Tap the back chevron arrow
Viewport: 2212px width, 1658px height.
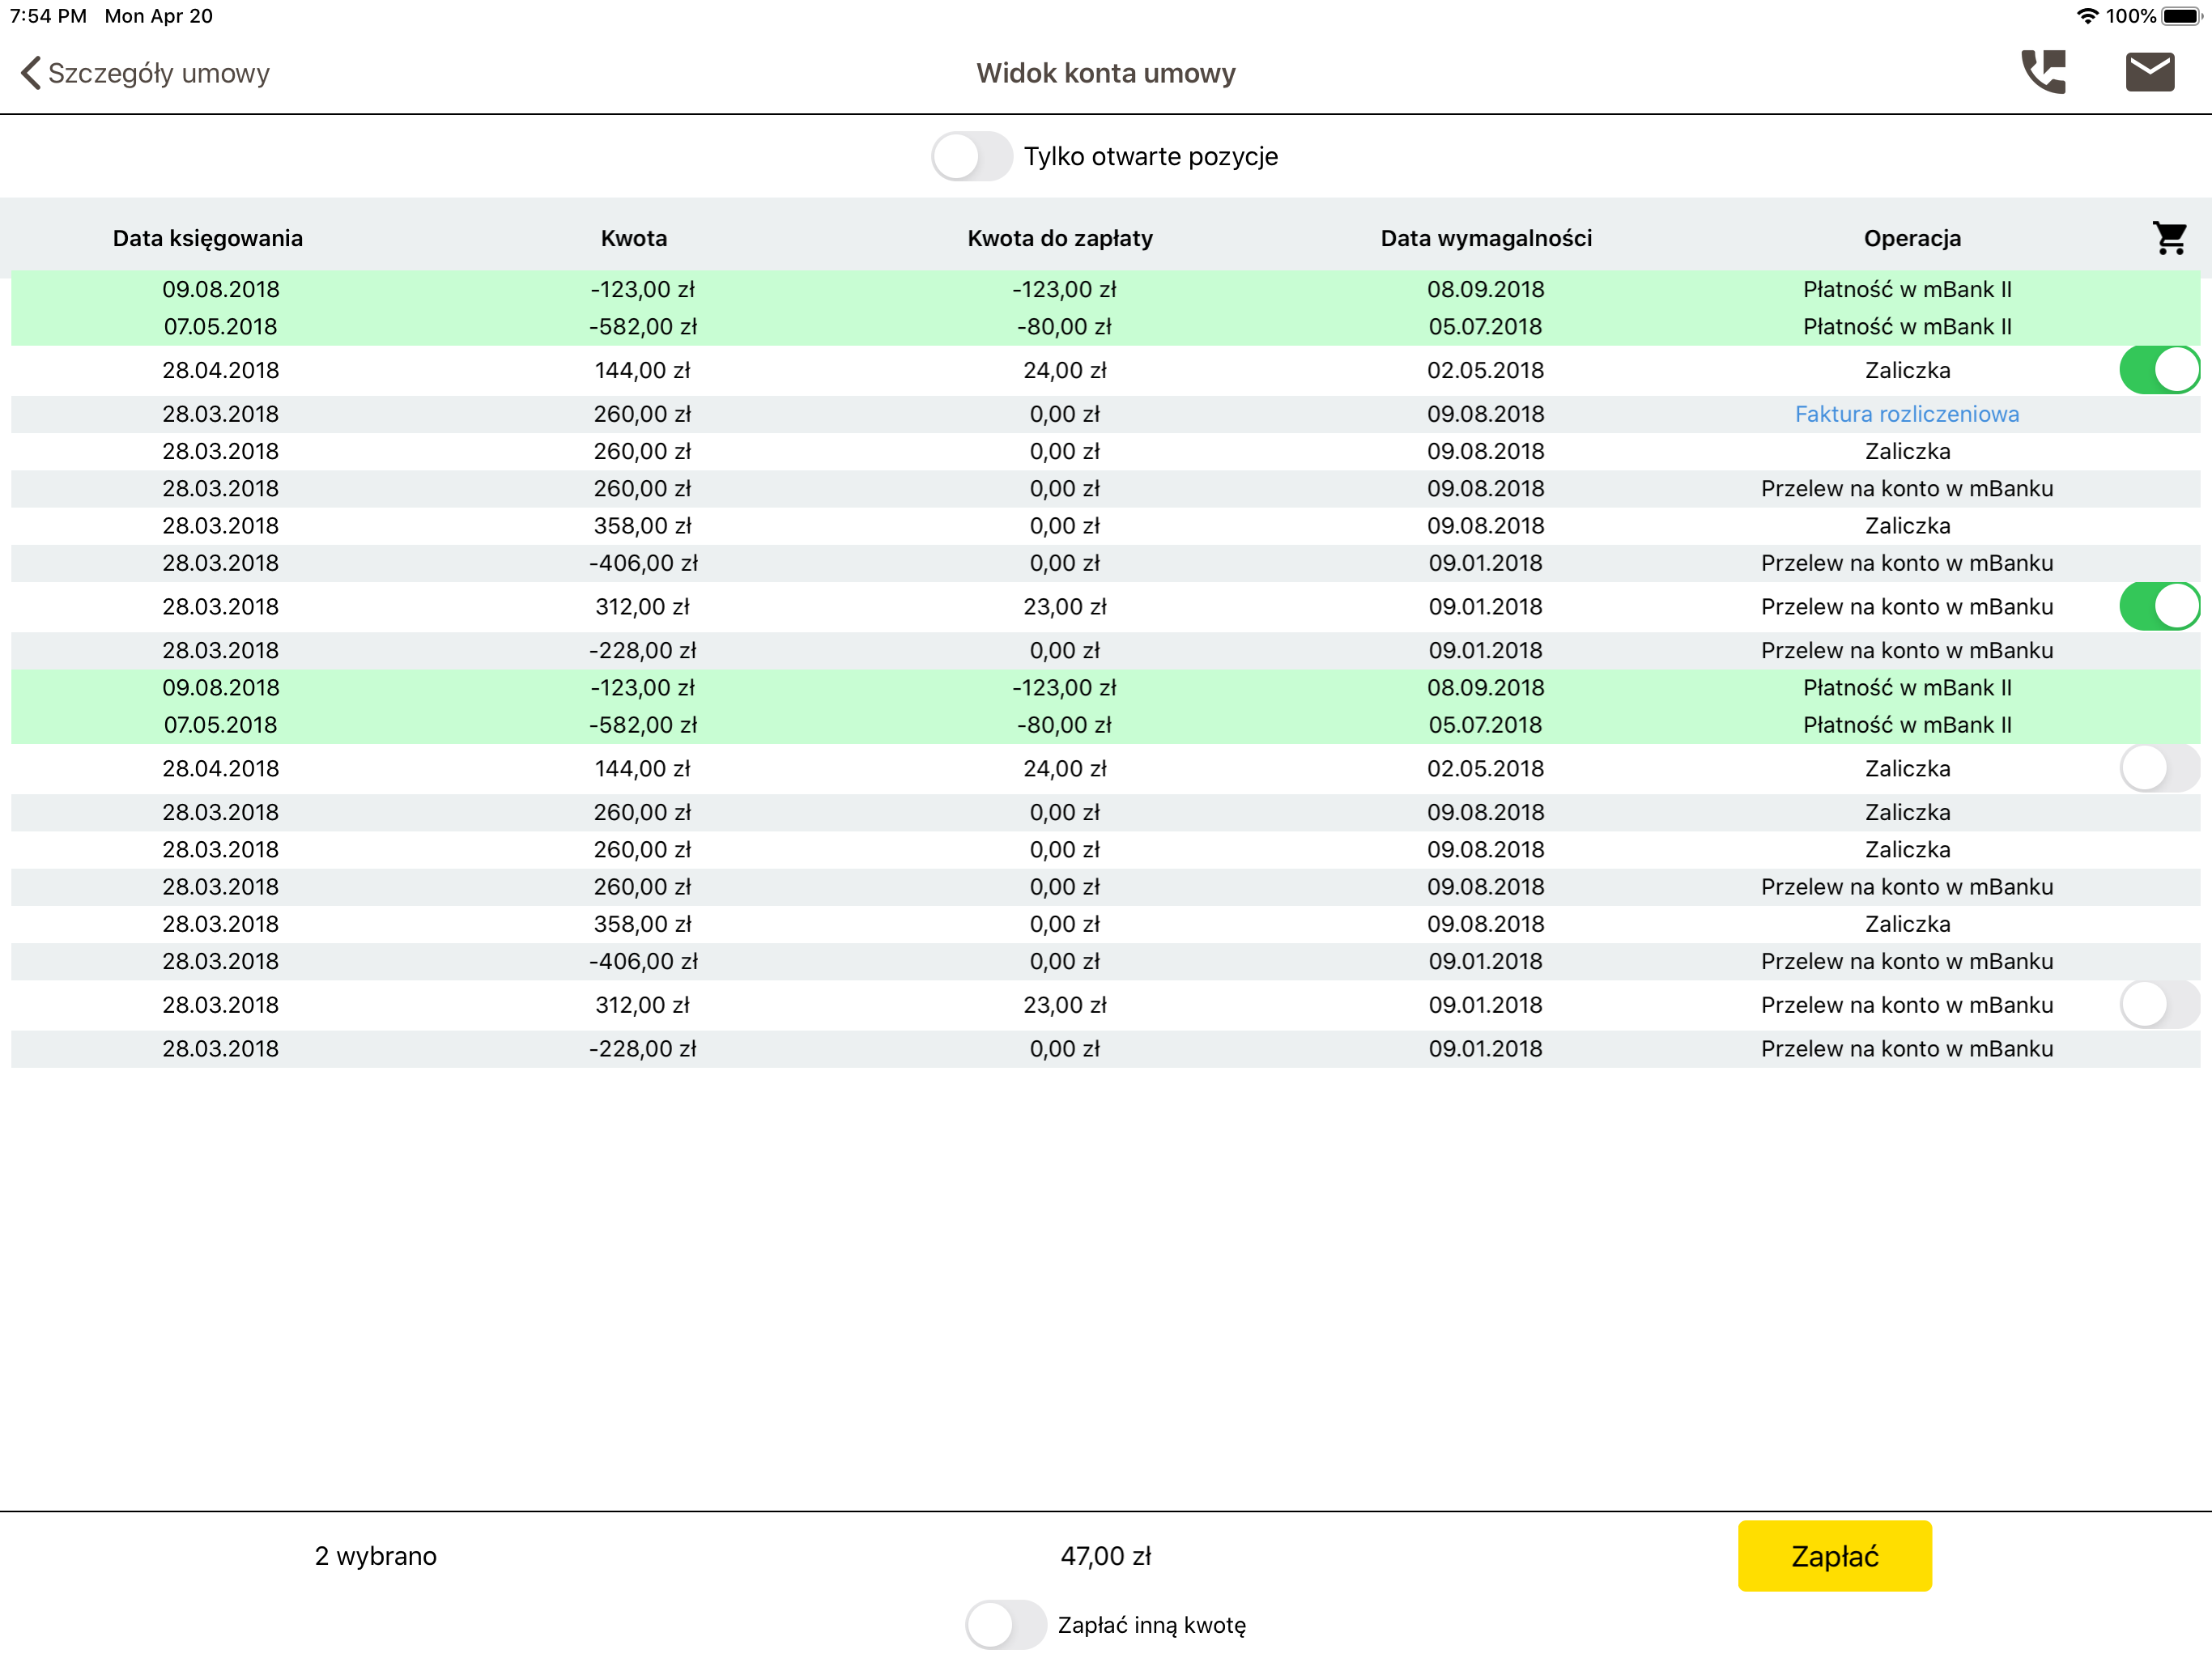[x=31, y=73]
